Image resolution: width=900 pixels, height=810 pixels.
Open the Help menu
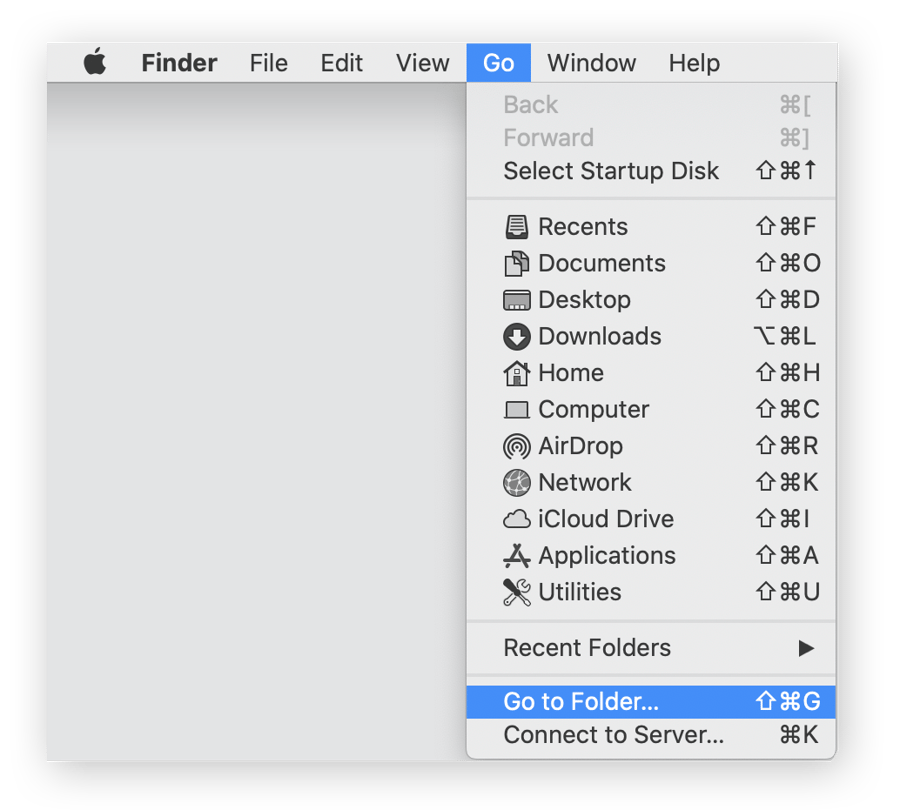point(694,63)
